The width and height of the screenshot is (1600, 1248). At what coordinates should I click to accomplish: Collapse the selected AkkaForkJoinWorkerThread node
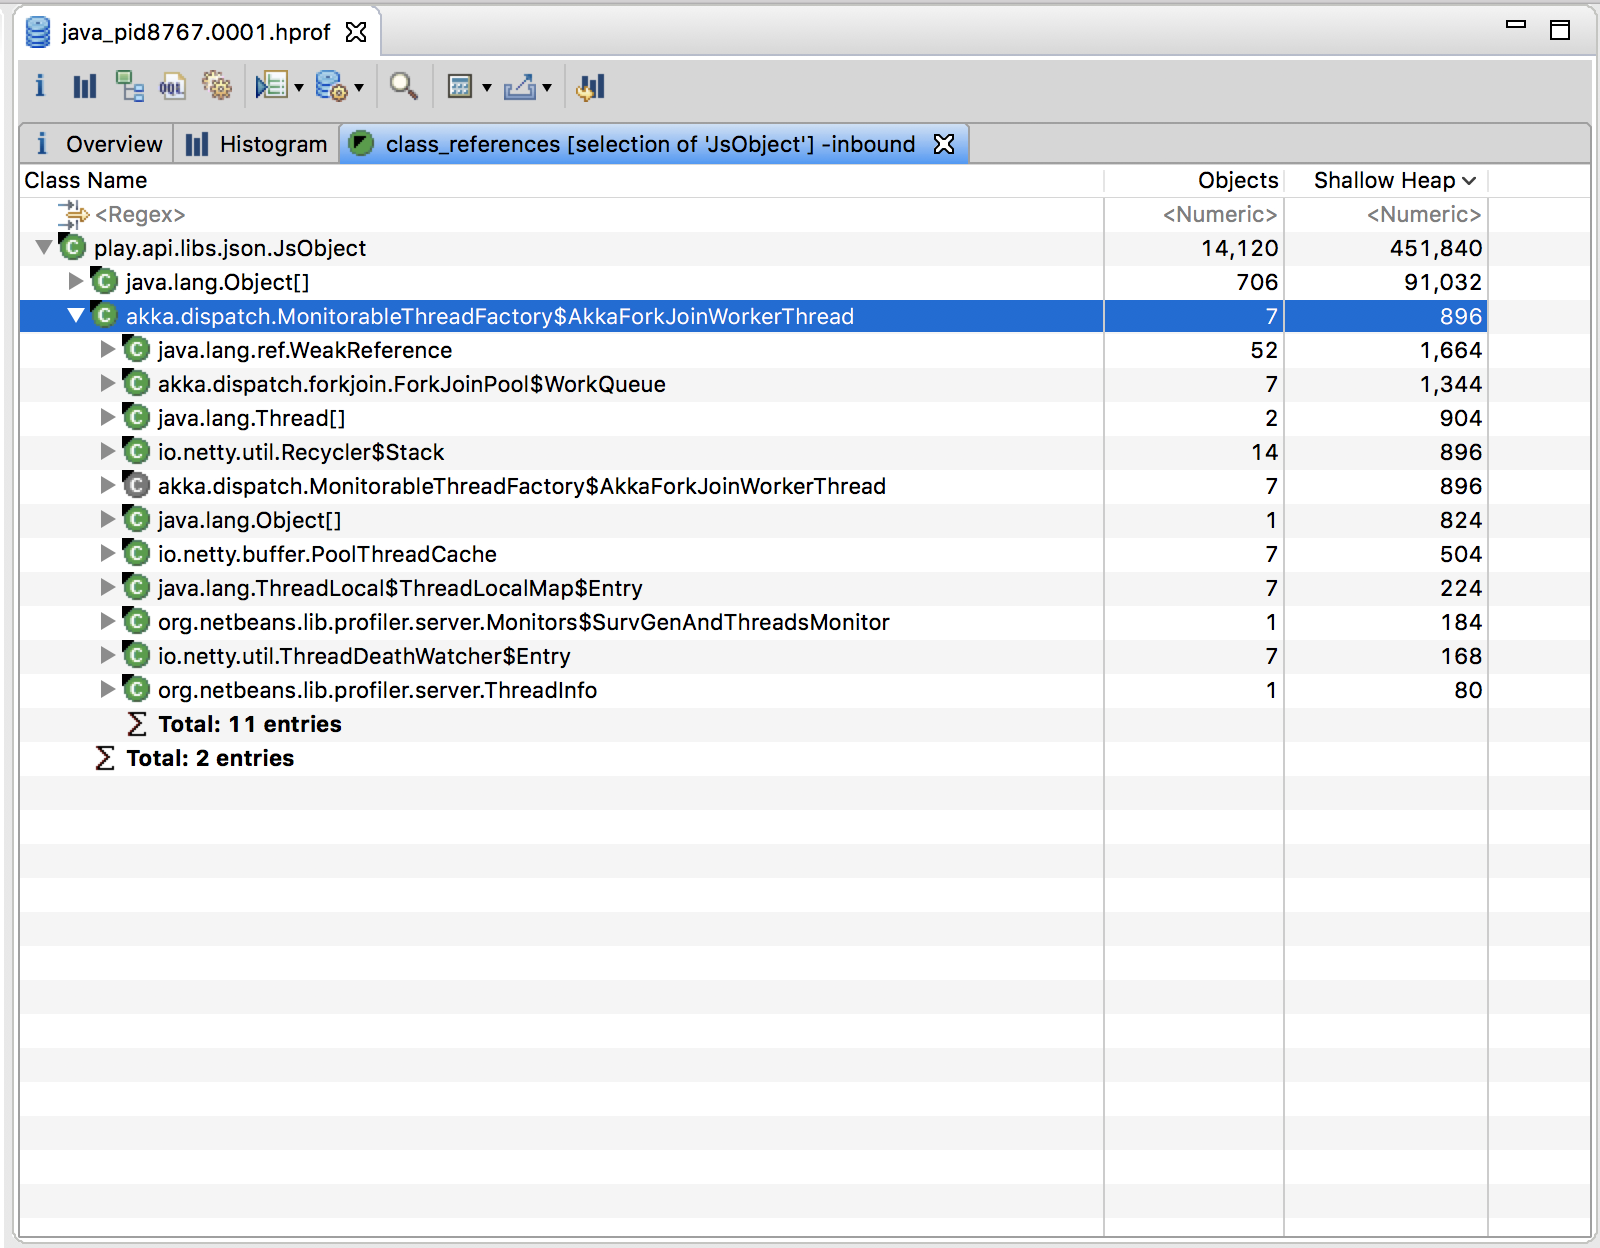75,315
